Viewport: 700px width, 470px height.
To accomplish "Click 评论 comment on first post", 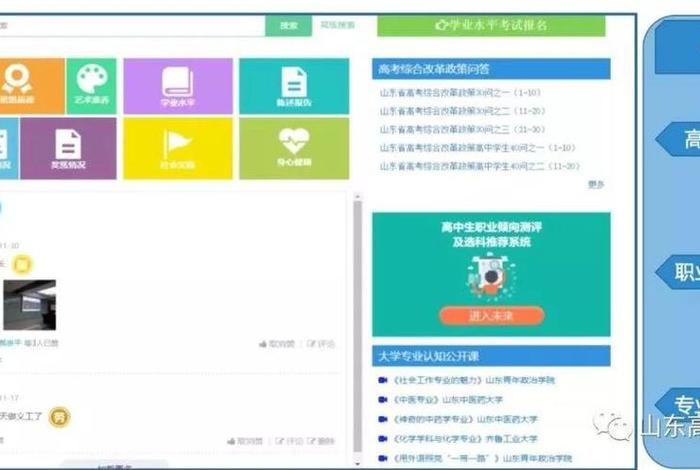I will pyautogui.click(x=321, y=344).
